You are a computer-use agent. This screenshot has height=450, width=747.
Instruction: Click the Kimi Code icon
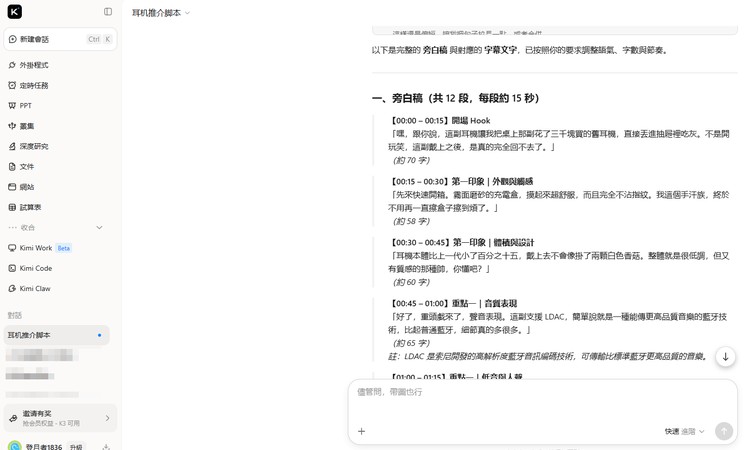[12, 268]
